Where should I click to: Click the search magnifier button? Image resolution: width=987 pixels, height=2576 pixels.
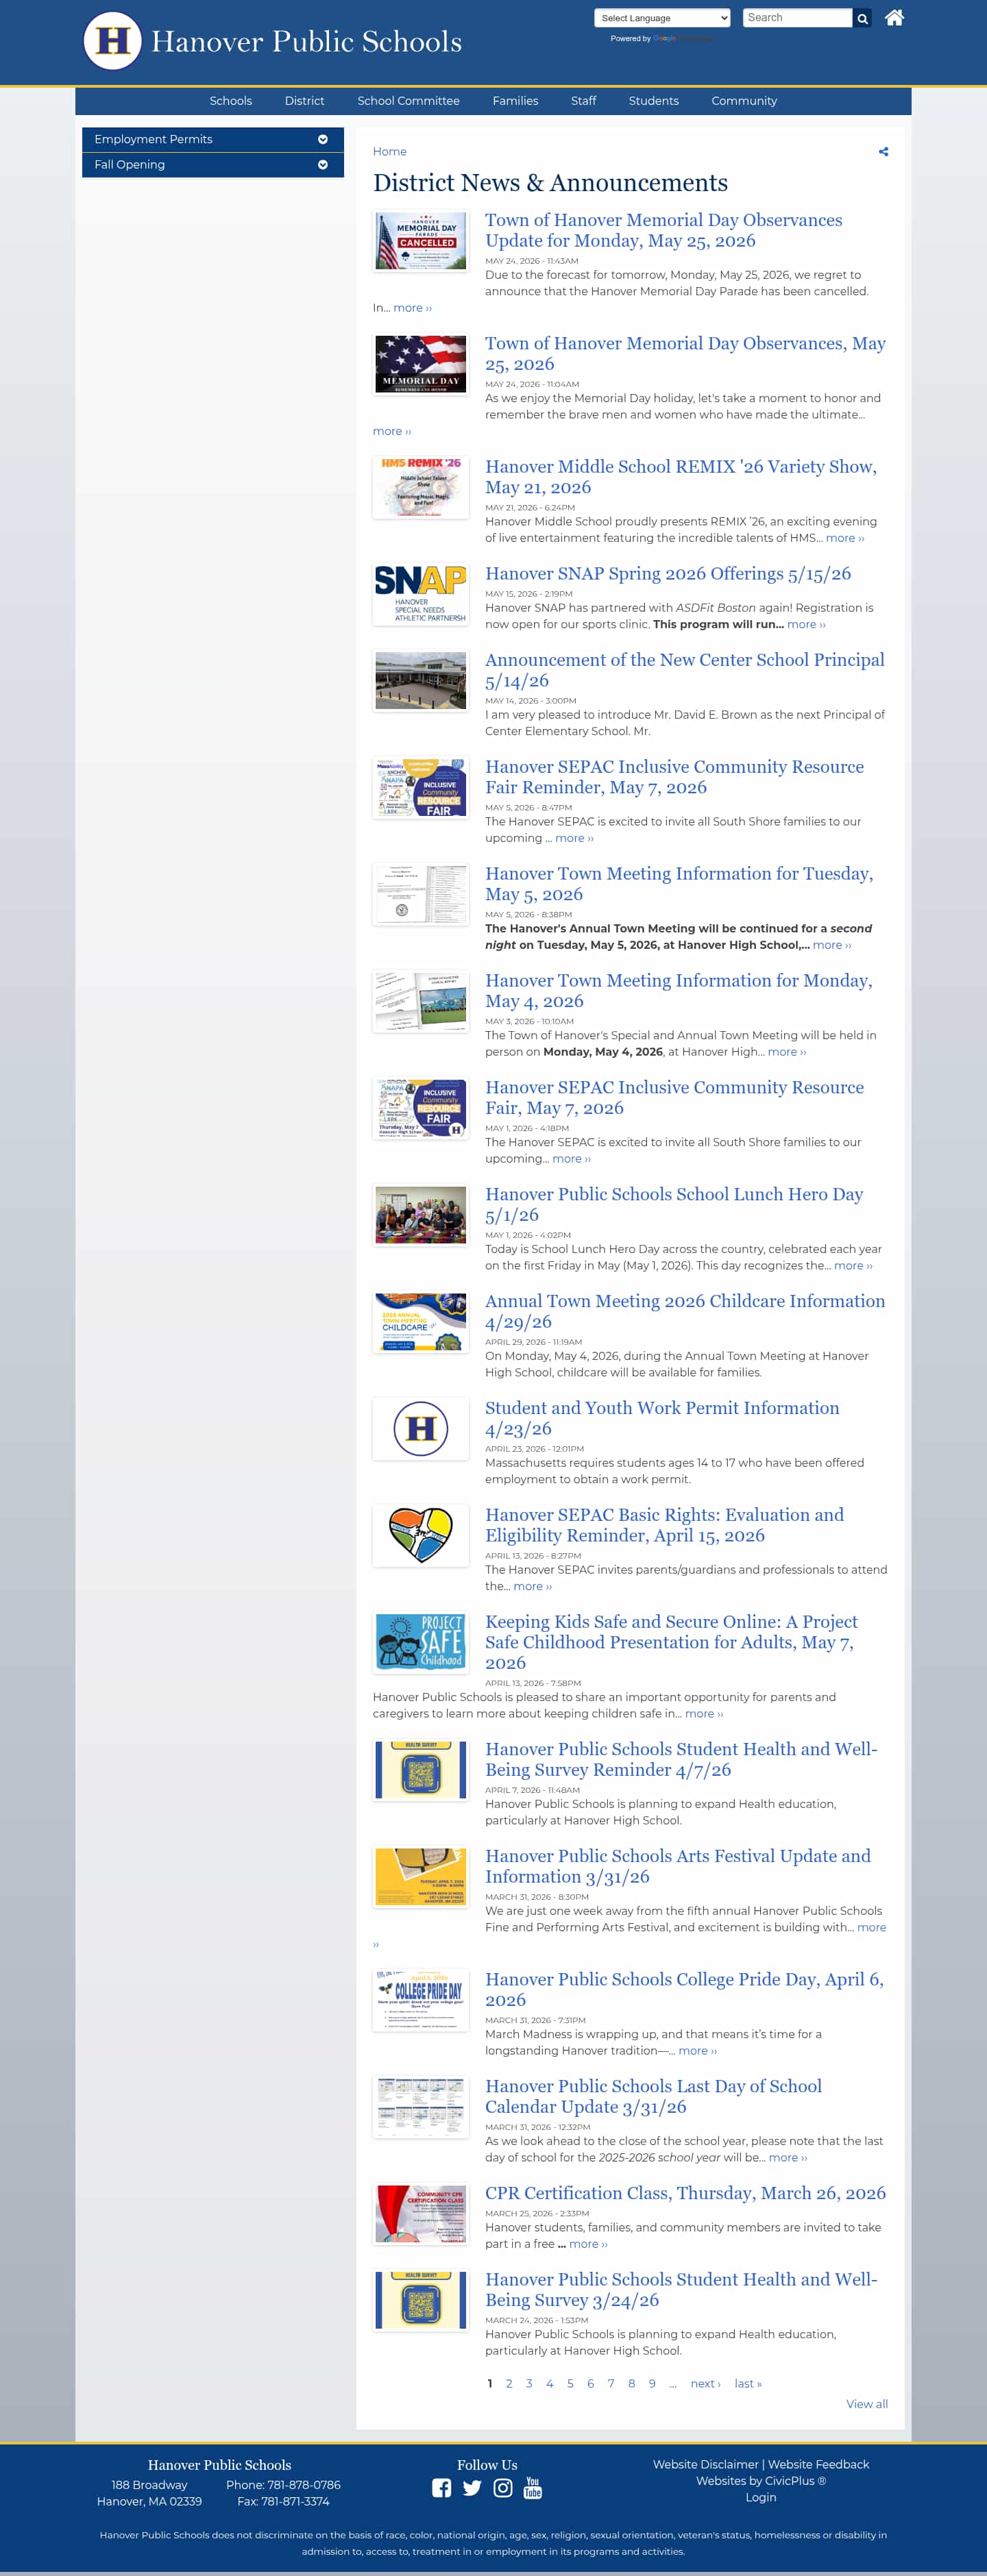[862, 18]
